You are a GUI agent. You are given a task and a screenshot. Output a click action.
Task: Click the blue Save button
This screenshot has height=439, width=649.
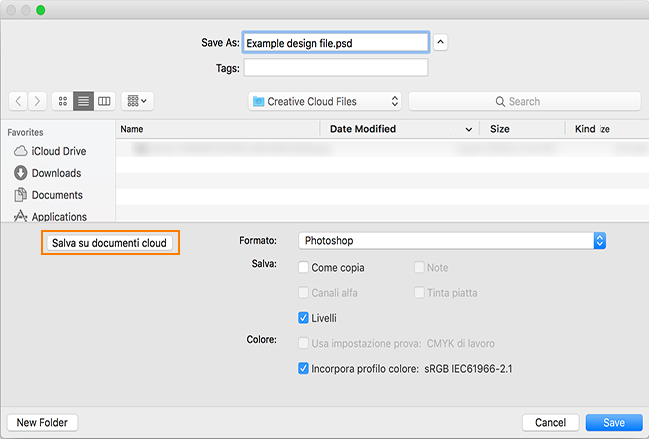(614, 422)
